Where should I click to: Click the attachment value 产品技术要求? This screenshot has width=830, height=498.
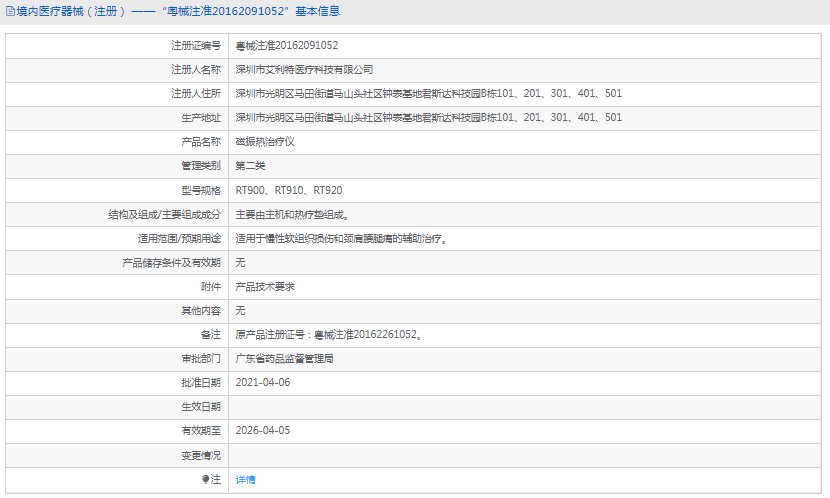[265, 286]
